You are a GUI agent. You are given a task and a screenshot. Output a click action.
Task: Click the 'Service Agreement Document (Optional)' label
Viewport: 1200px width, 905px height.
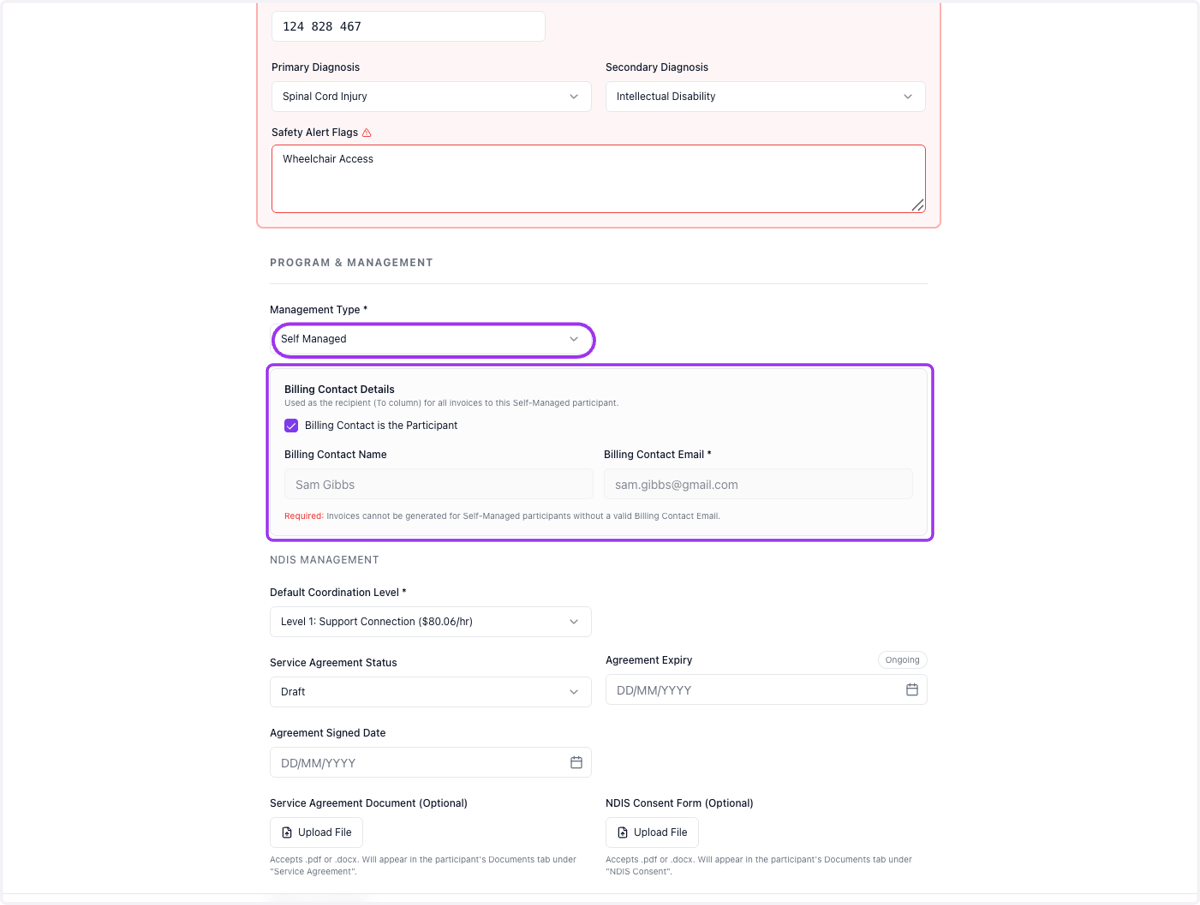(369, 803)
